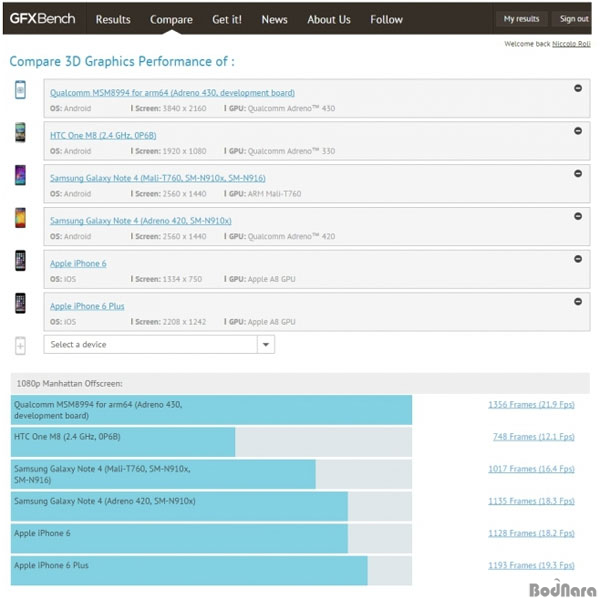Click the Galaxy Note 4 Adreno 420 thumbnail
The width and height of the screenshot is (600, 600).
click(x=20, y=218)
